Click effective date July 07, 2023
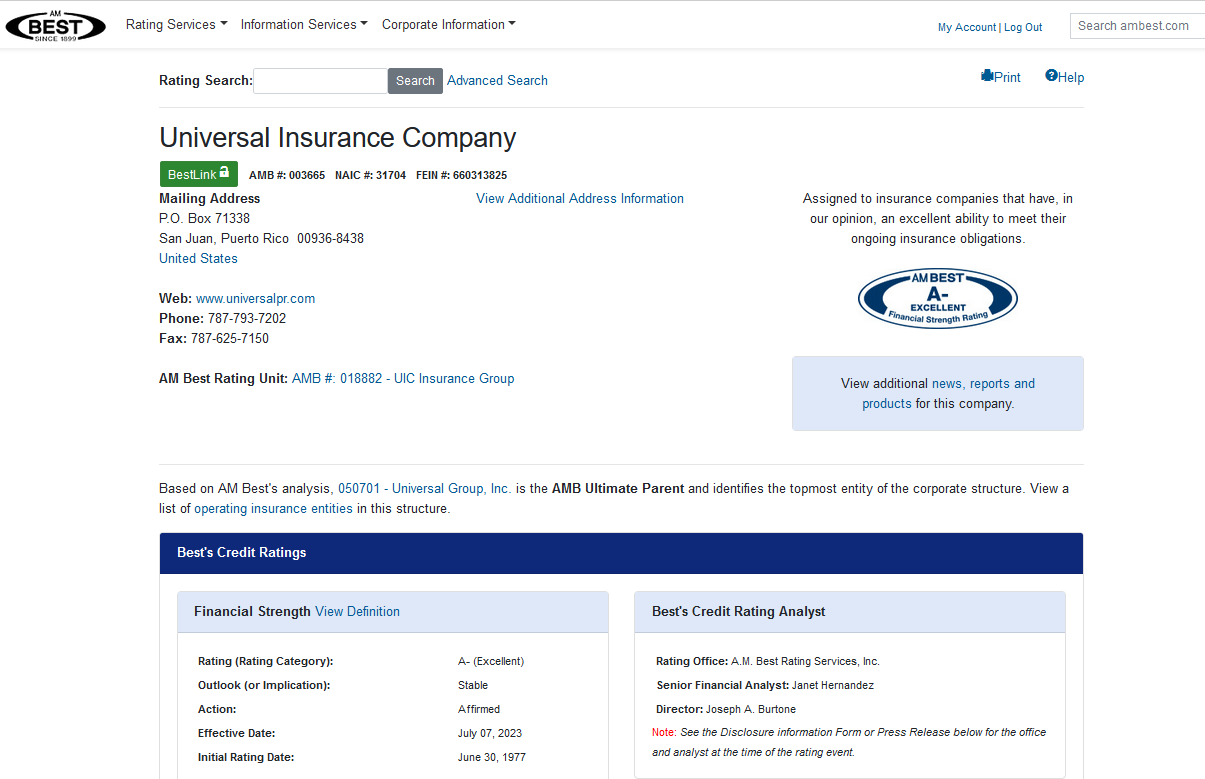Image resolution: width=1205 pixels, height=779 pixels. pos(490,733)
